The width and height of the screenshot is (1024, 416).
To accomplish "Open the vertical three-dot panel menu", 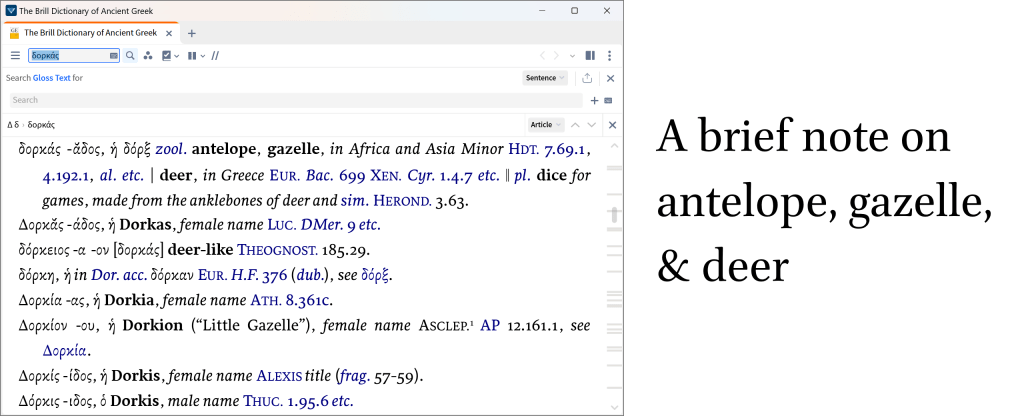I will [x=609, y=55].
